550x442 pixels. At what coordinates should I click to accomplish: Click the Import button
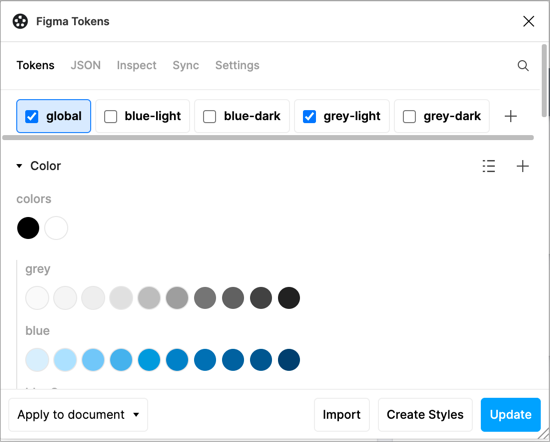point(342,415)
